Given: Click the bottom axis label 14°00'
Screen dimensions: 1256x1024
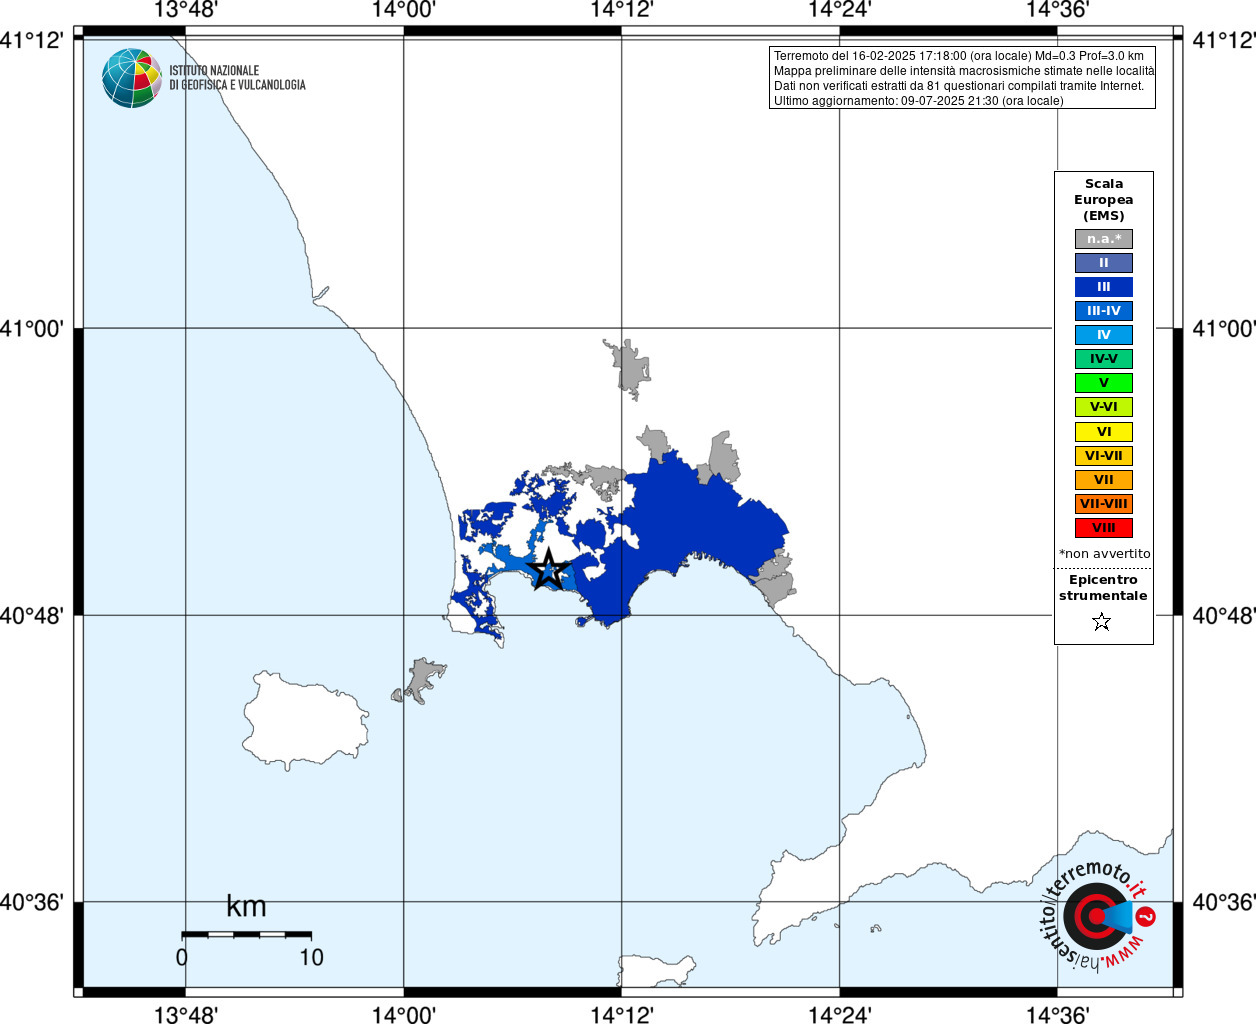Looking at the screenshot, I should (x=404, y=1015).
